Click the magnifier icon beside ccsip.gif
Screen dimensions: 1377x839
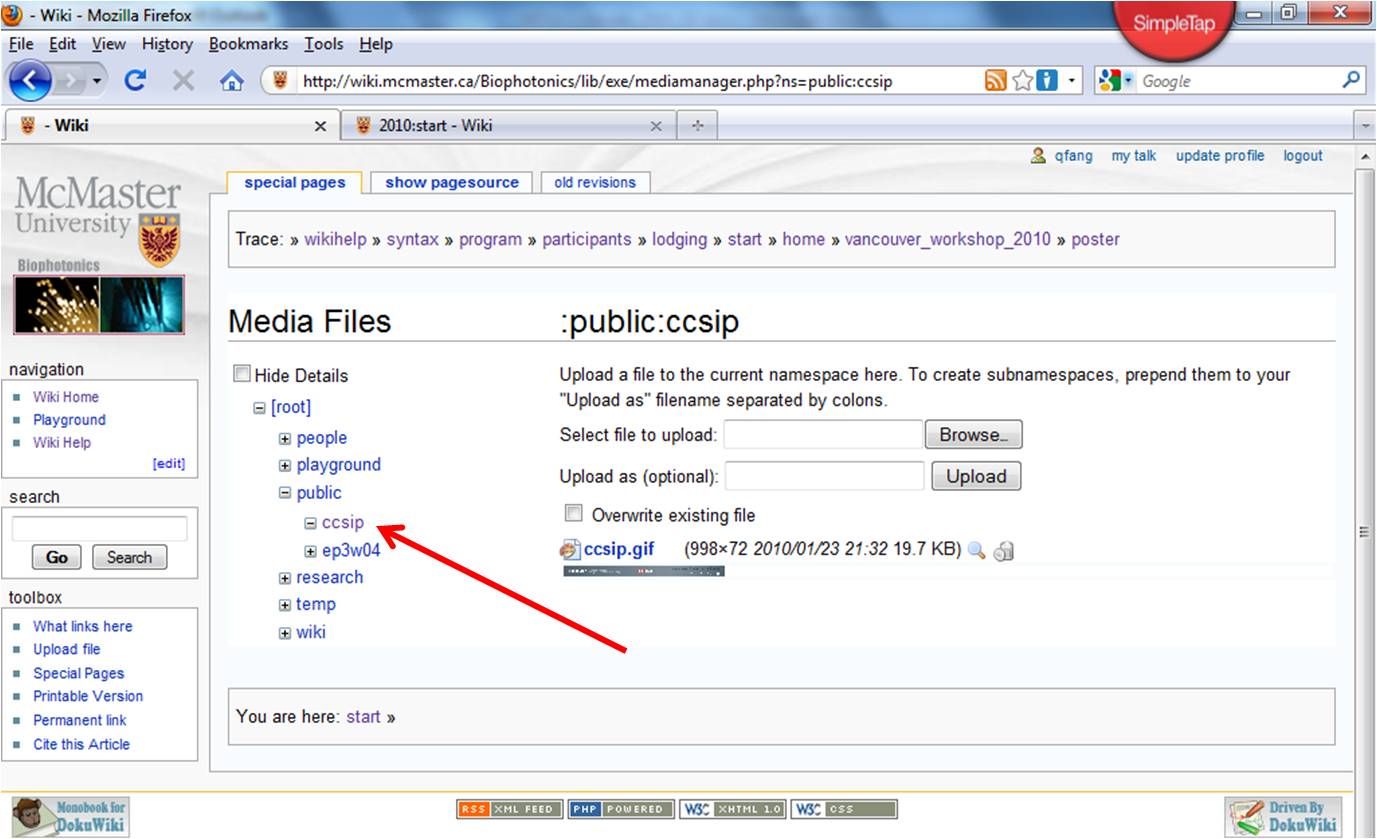point(977,551)
